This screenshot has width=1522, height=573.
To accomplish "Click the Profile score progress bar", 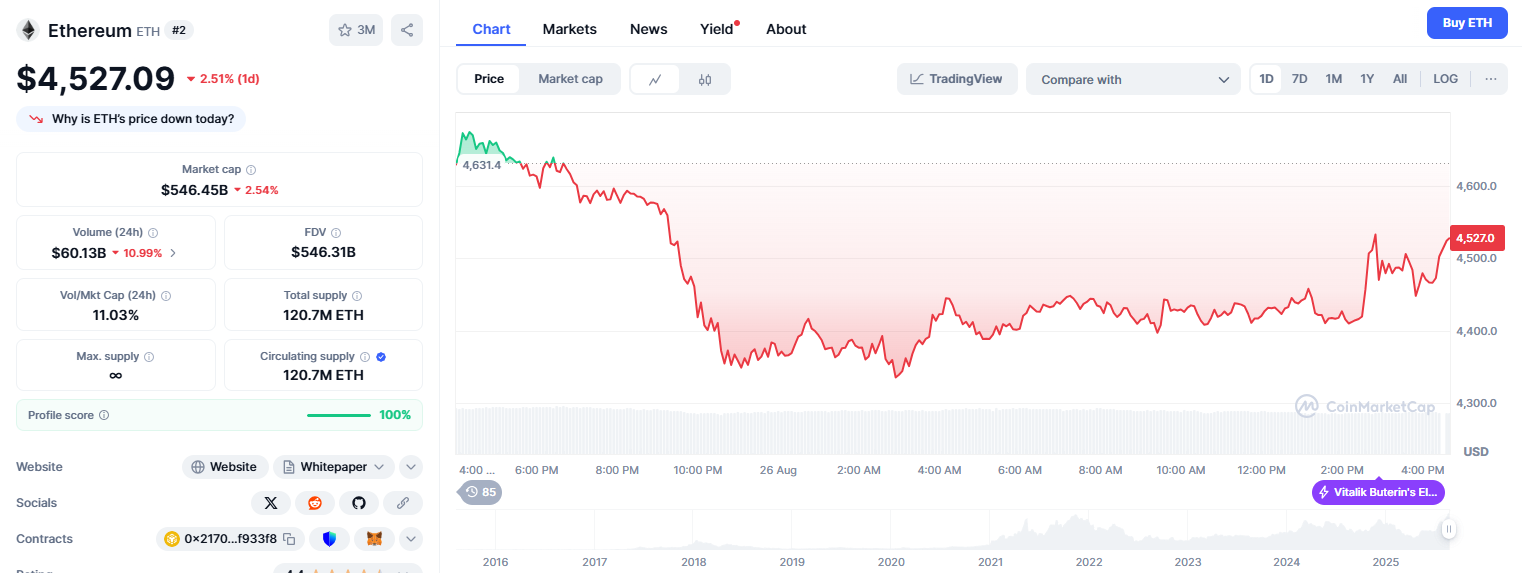I will pyautogui.click(x=339, y=415).
